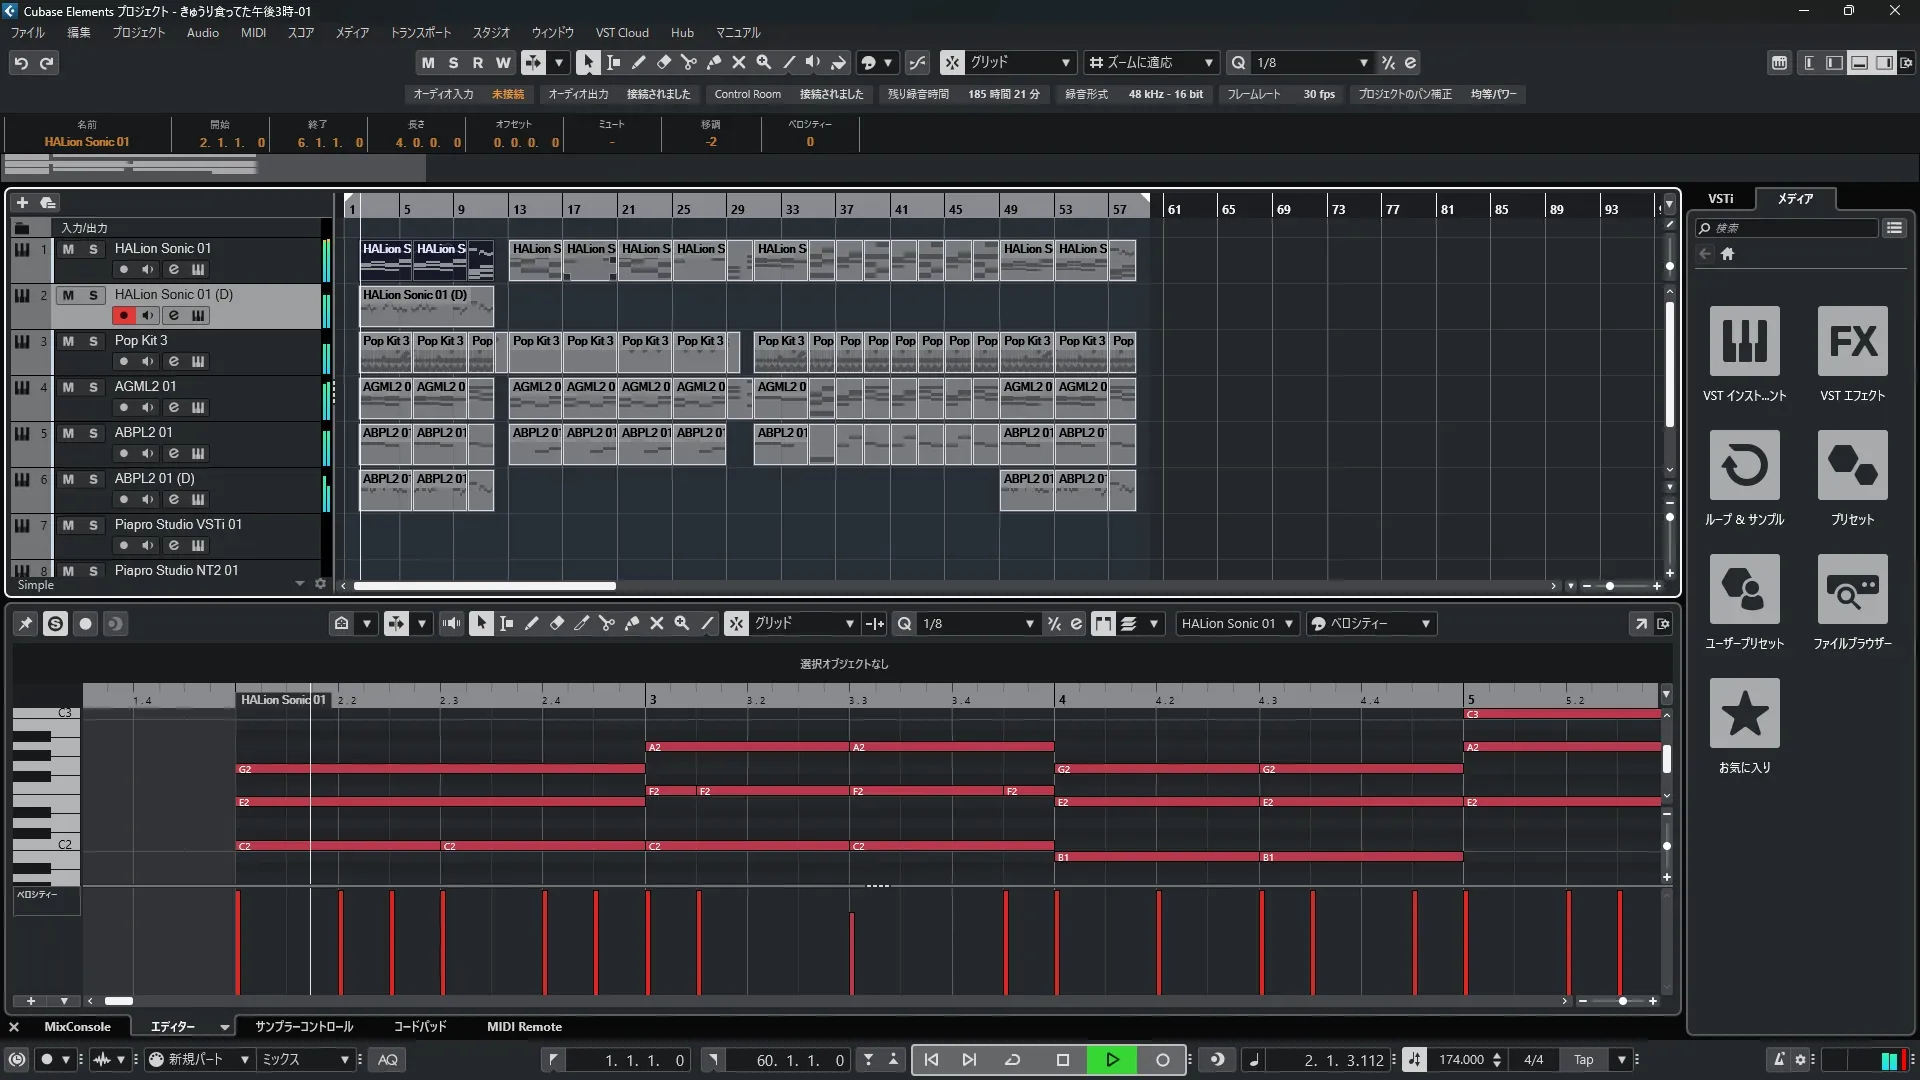Image resolution: width=1920 pixels, height=1080 pixels.
Task: Select the Glue tool in top toolbar
Action: [714, 62]
